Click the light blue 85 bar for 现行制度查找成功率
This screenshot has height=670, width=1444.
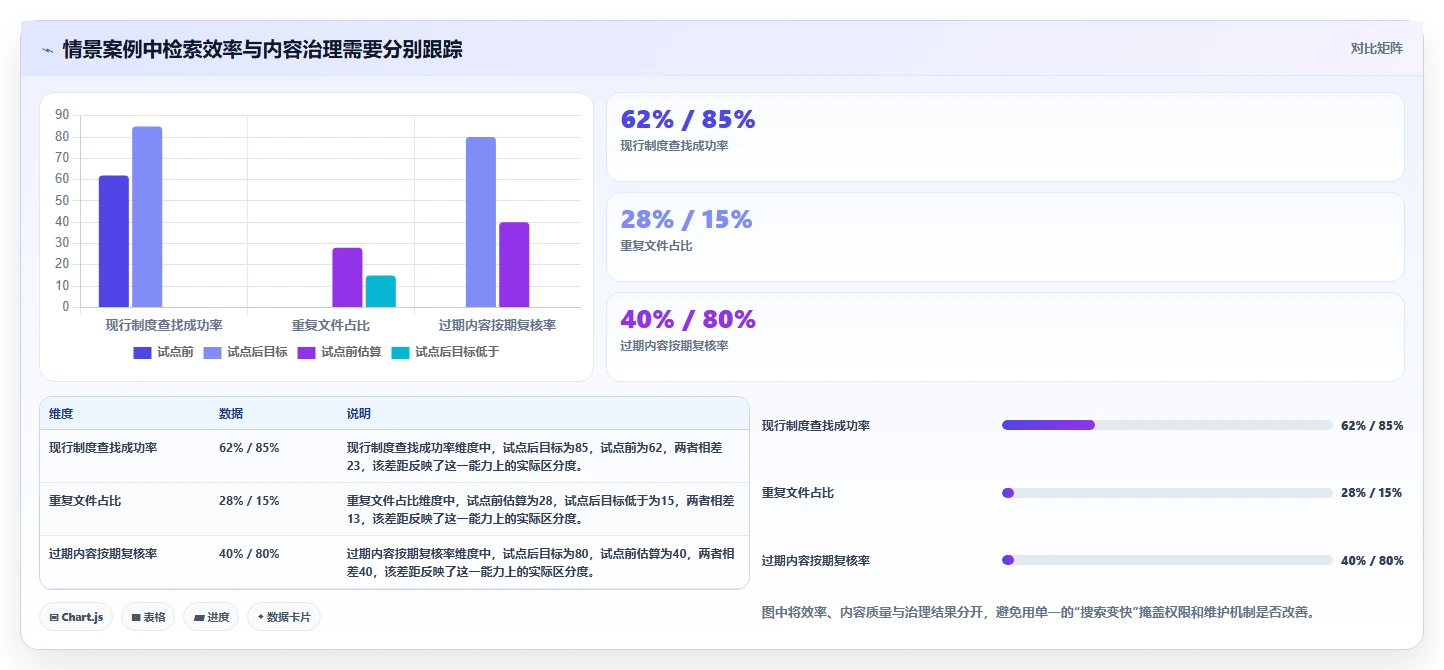click(147, 217)
